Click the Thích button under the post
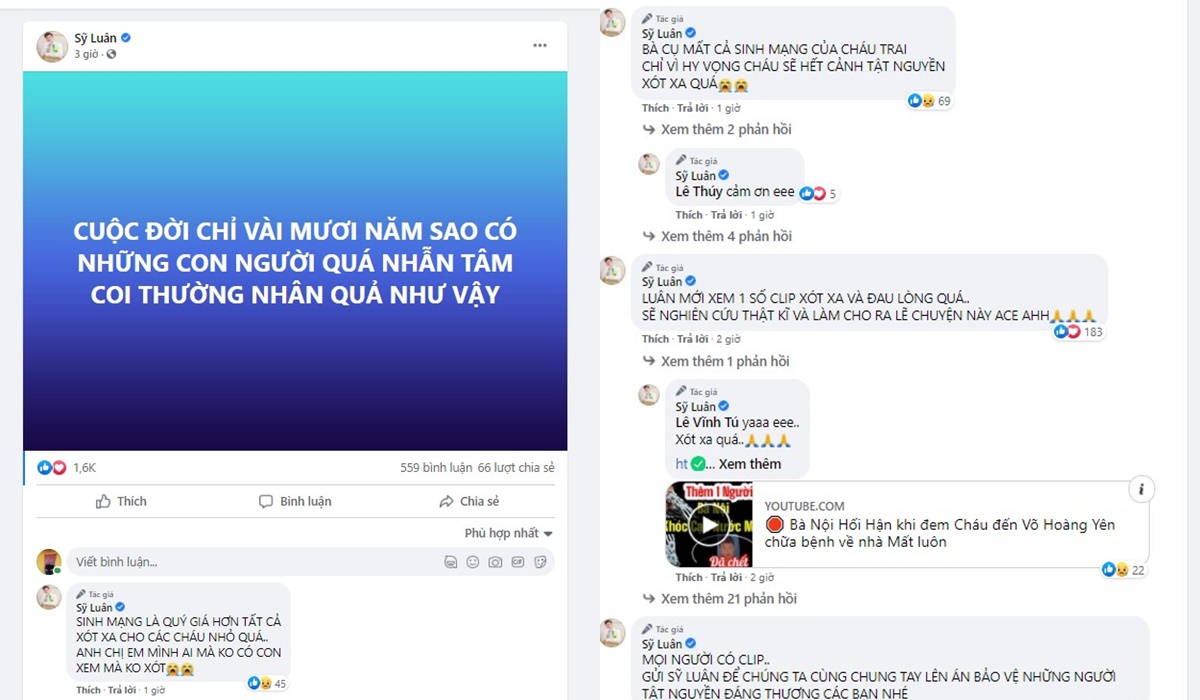The width and height of the screenshot is (1200, 700). tap(121, 502)
